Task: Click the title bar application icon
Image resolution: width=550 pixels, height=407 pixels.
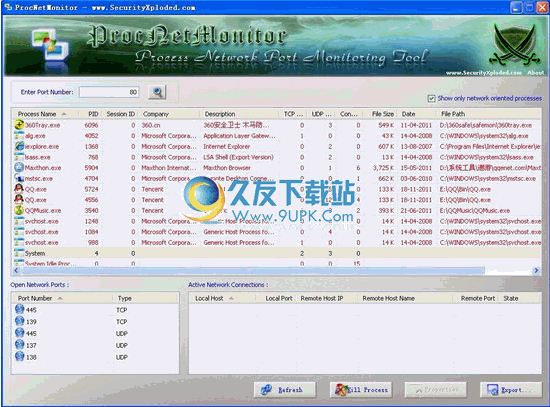Action: click(x=8, y=7)
